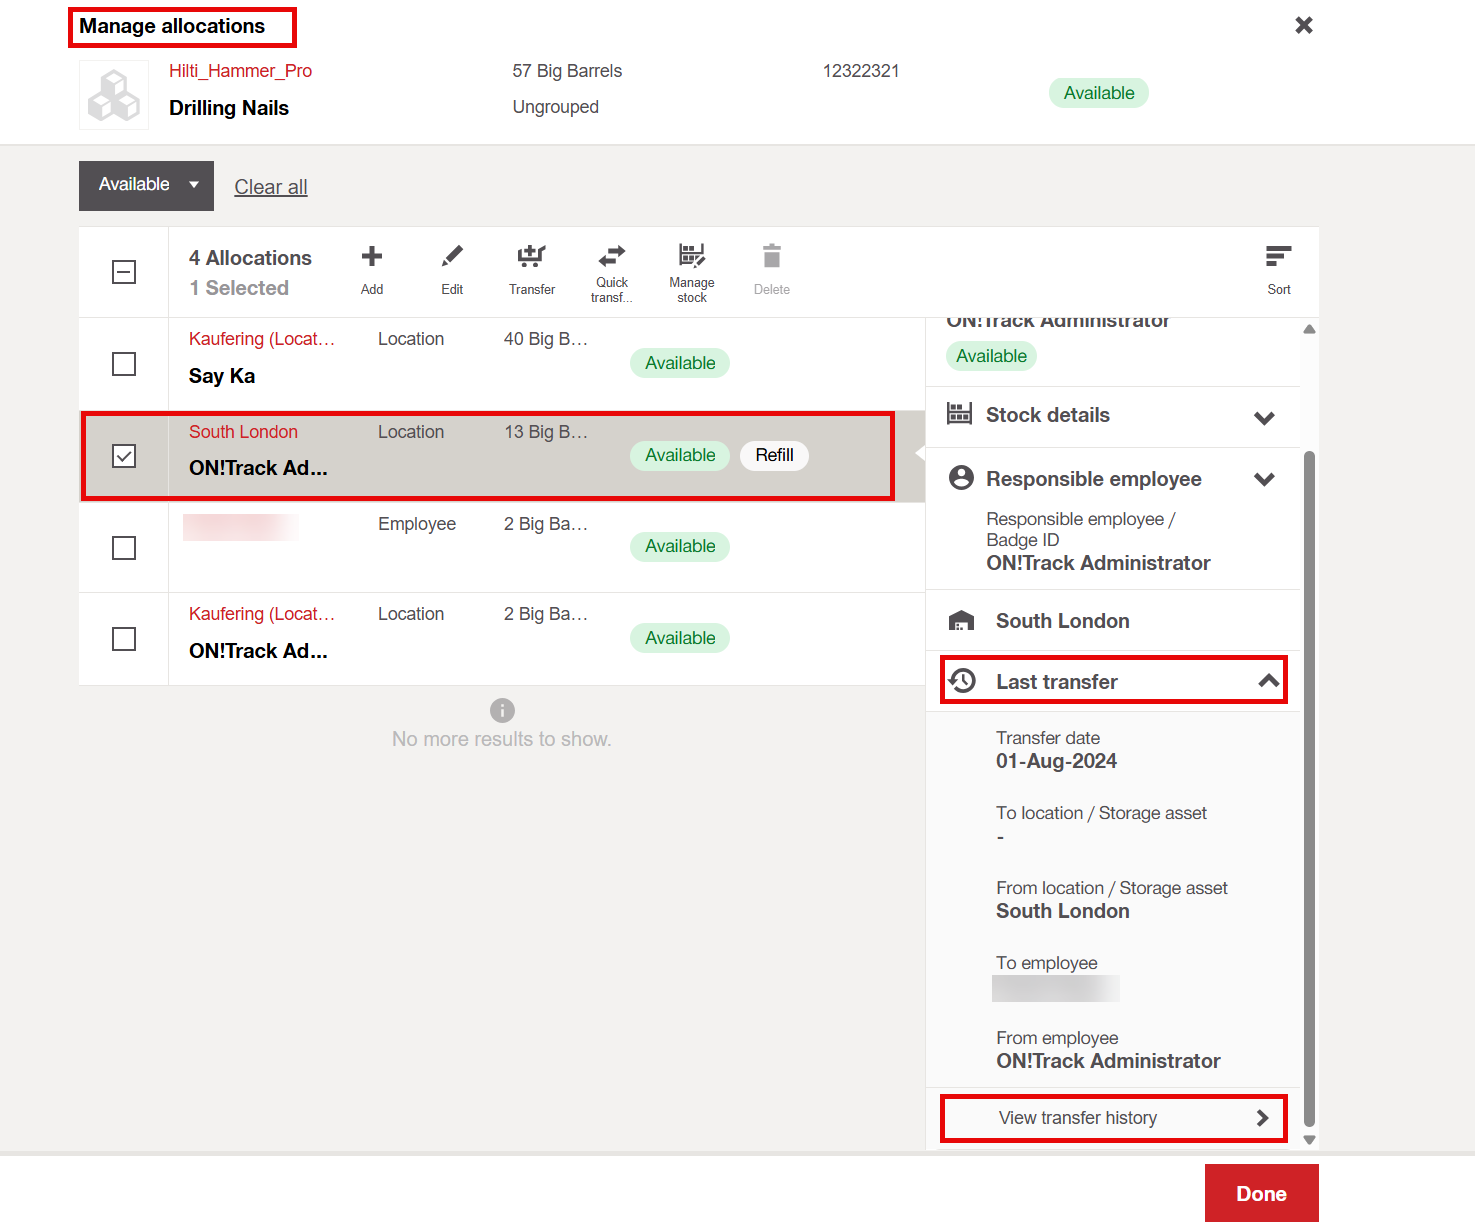
Task: Click the details panel scroll down arrow
Action: click(x=1309, y=1140)
